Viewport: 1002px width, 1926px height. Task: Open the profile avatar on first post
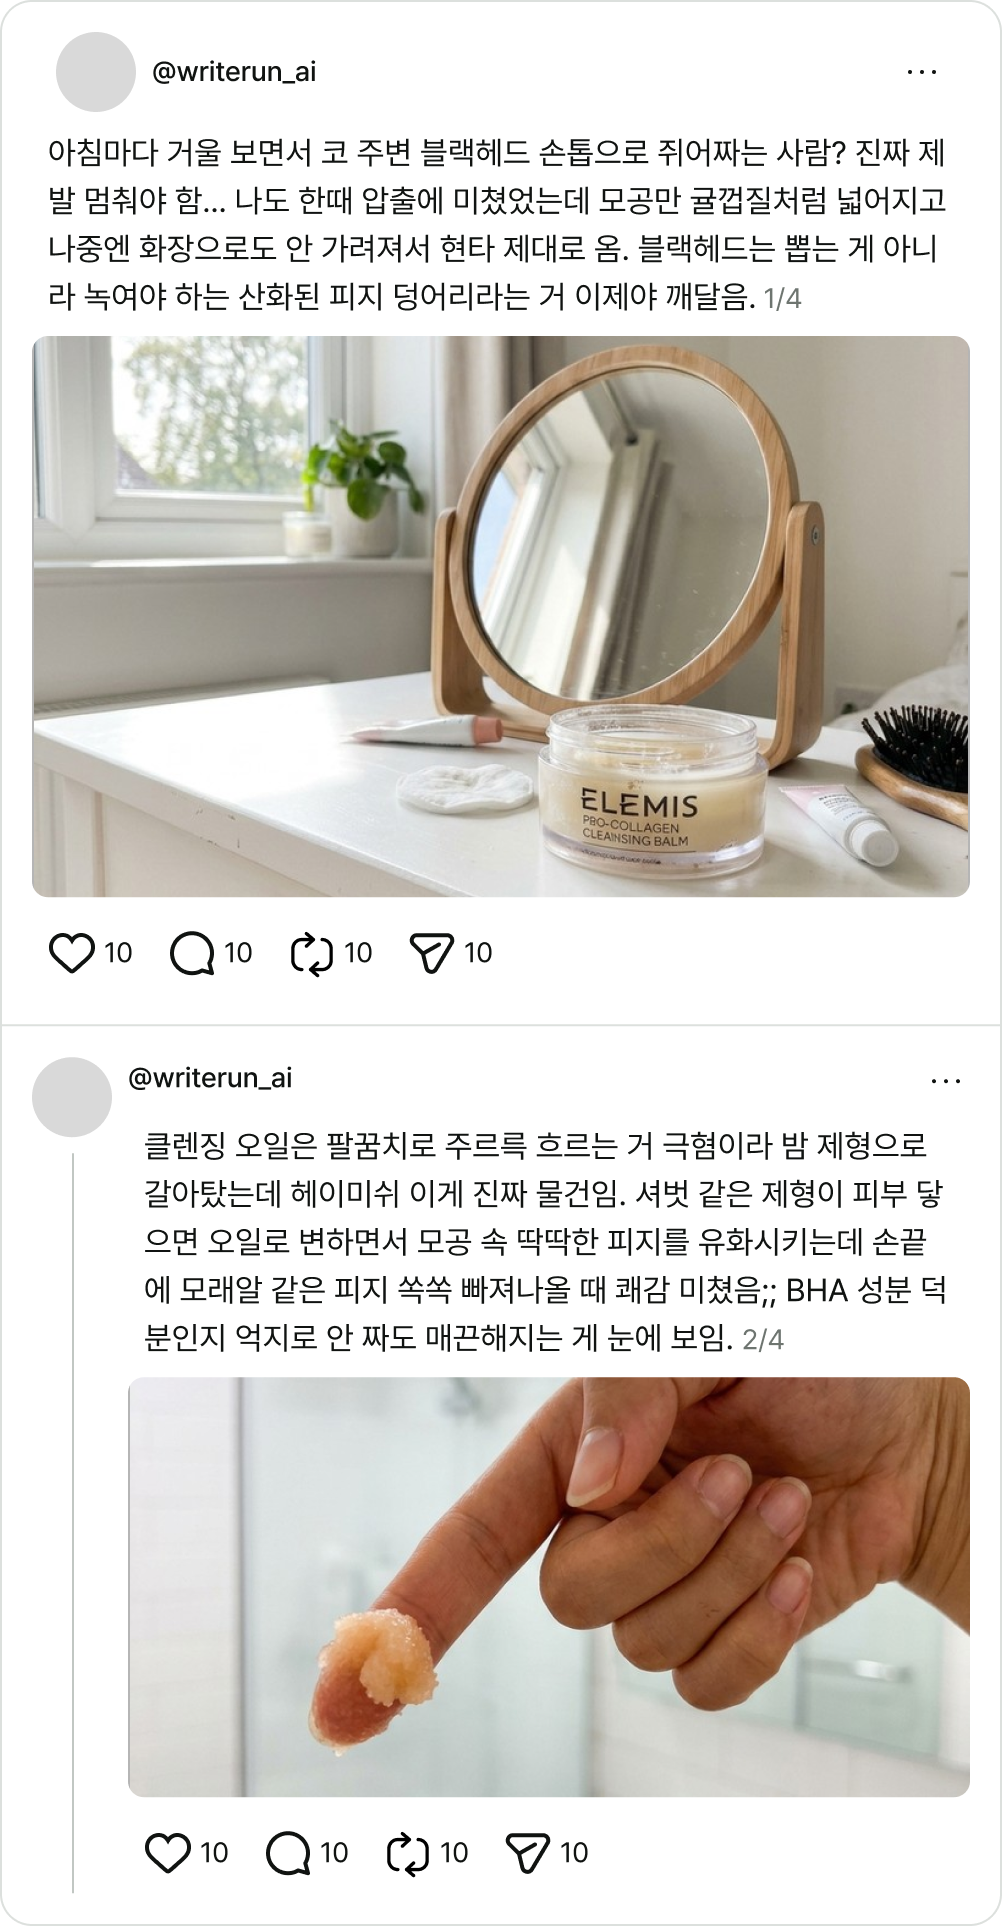(96, 72)
